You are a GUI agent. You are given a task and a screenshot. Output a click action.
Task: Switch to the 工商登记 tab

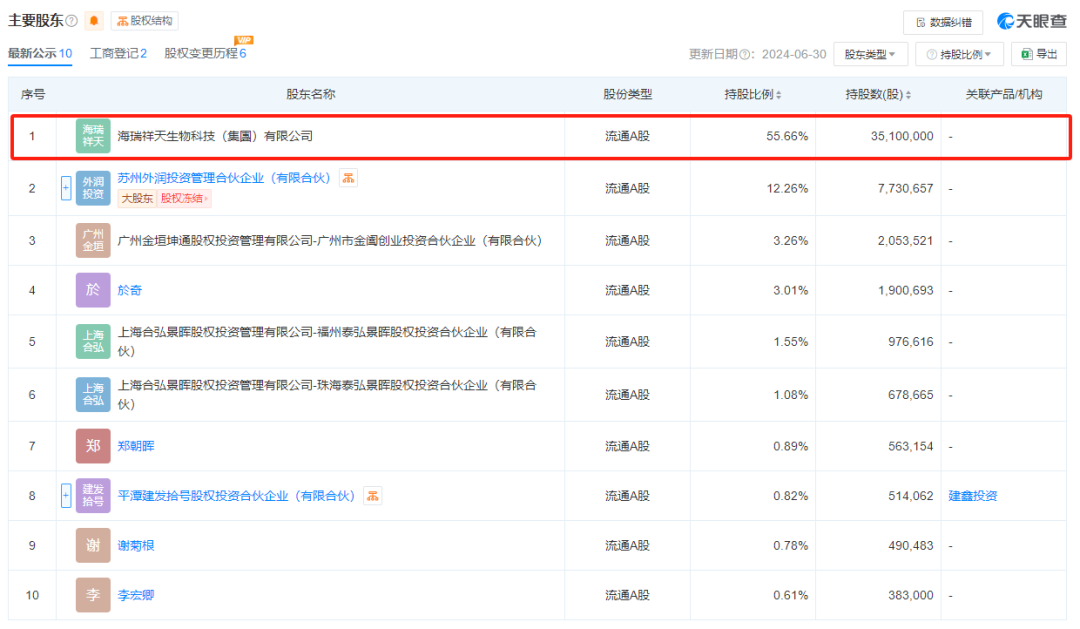click(x=118, y=53)
